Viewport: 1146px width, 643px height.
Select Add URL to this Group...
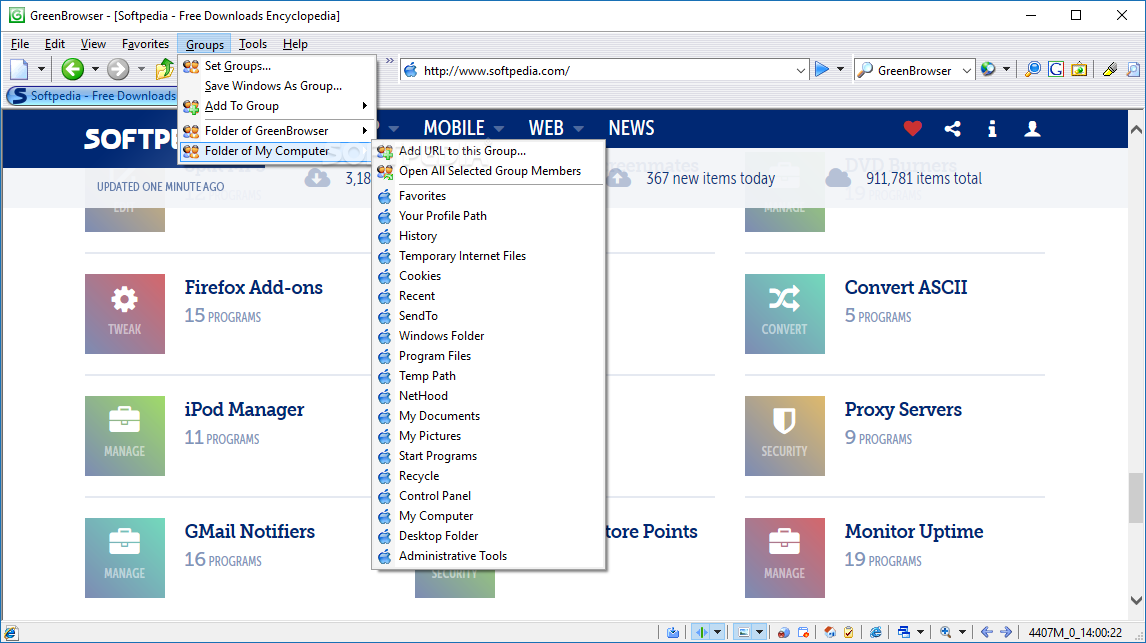488,151
